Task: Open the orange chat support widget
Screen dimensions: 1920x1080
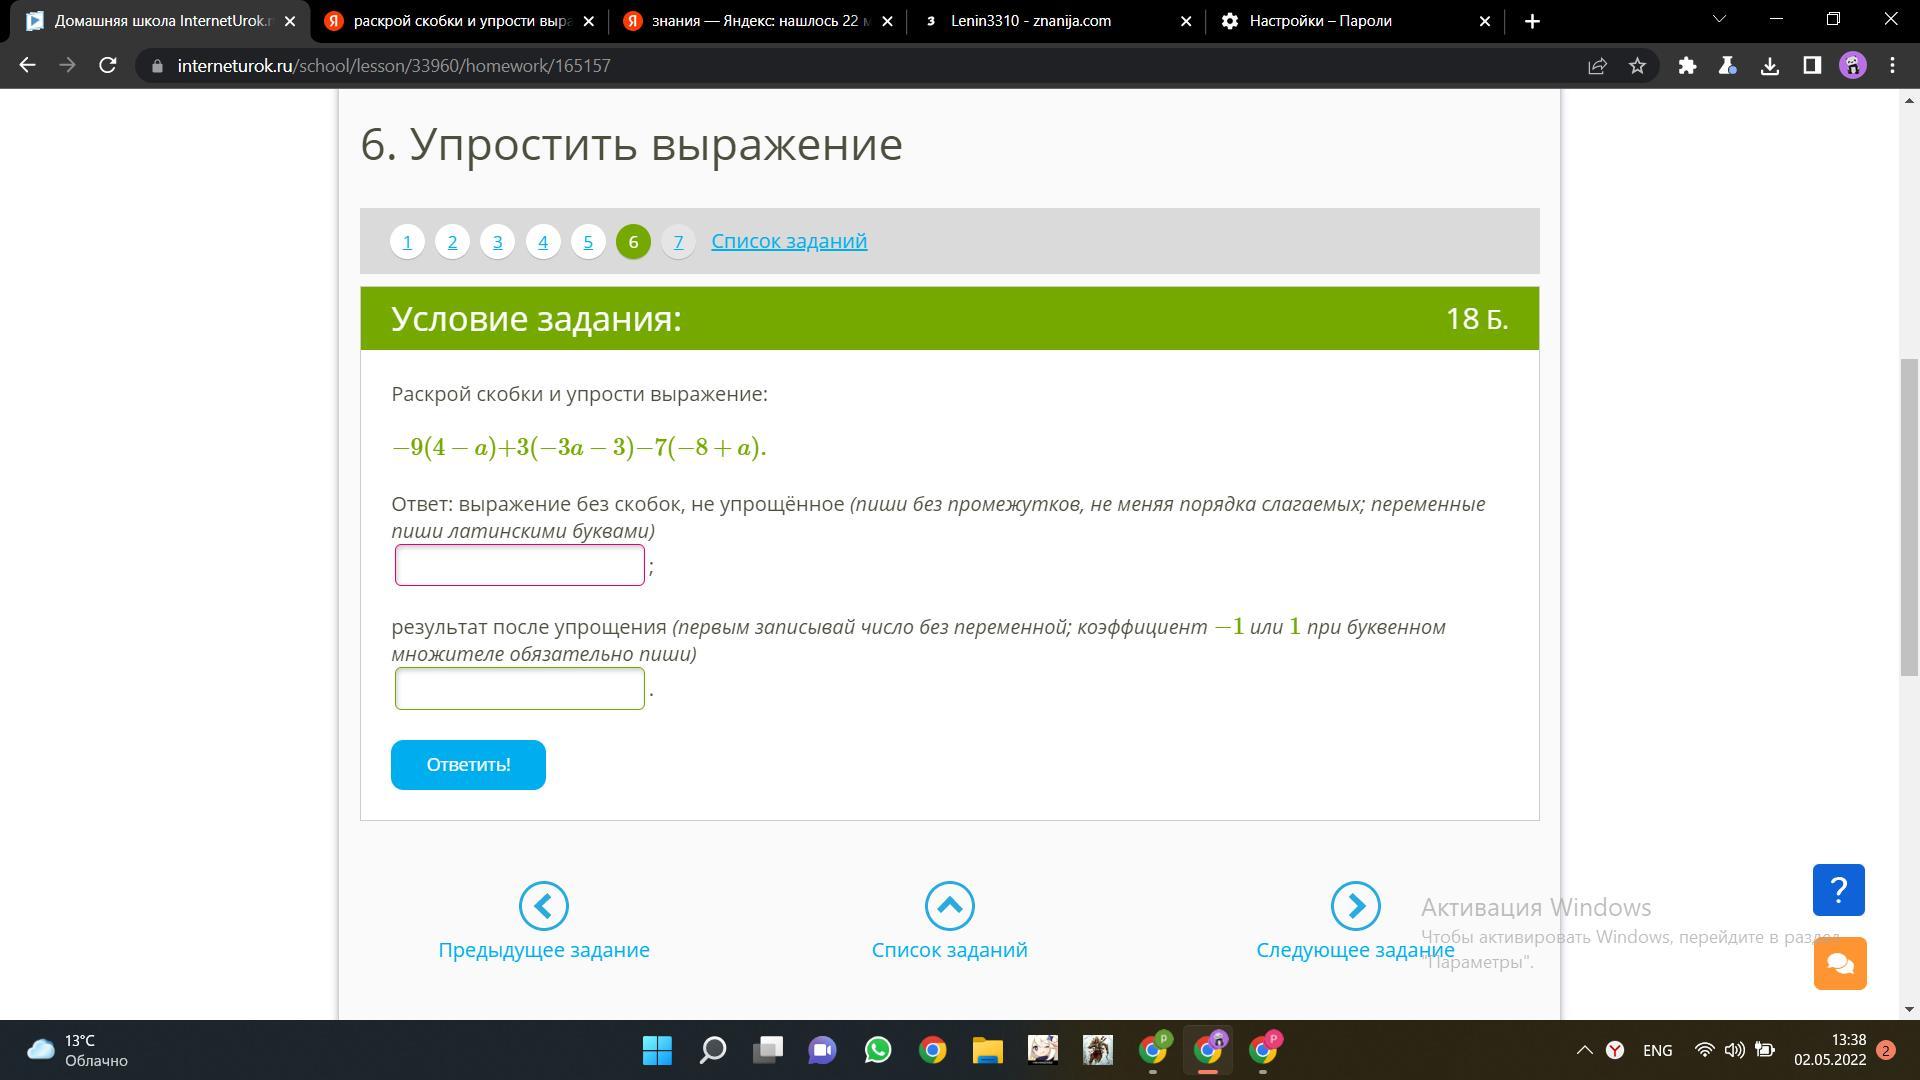Action: tap(1840, 963)
